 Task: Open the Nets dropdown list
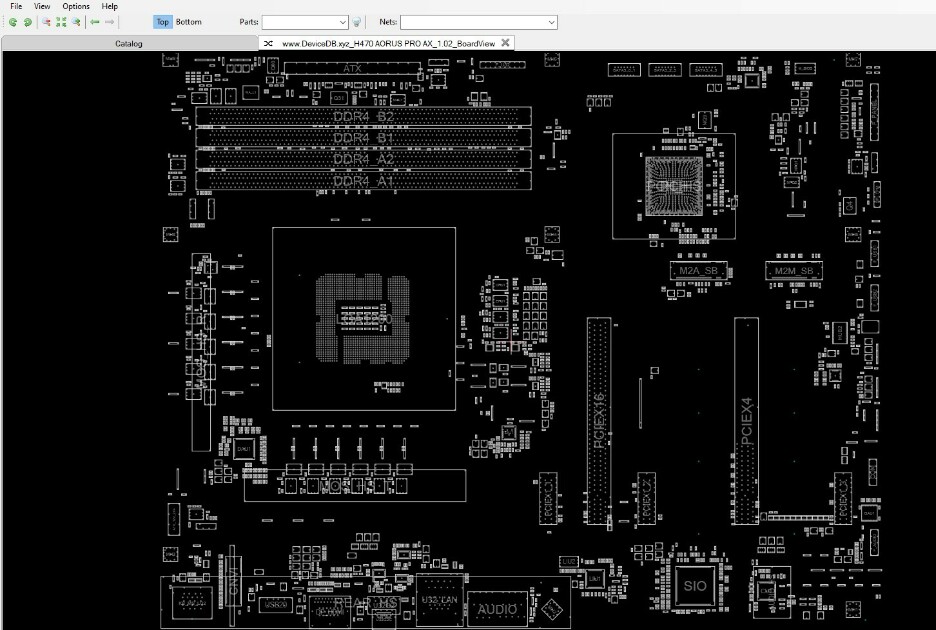coord(552,23)
